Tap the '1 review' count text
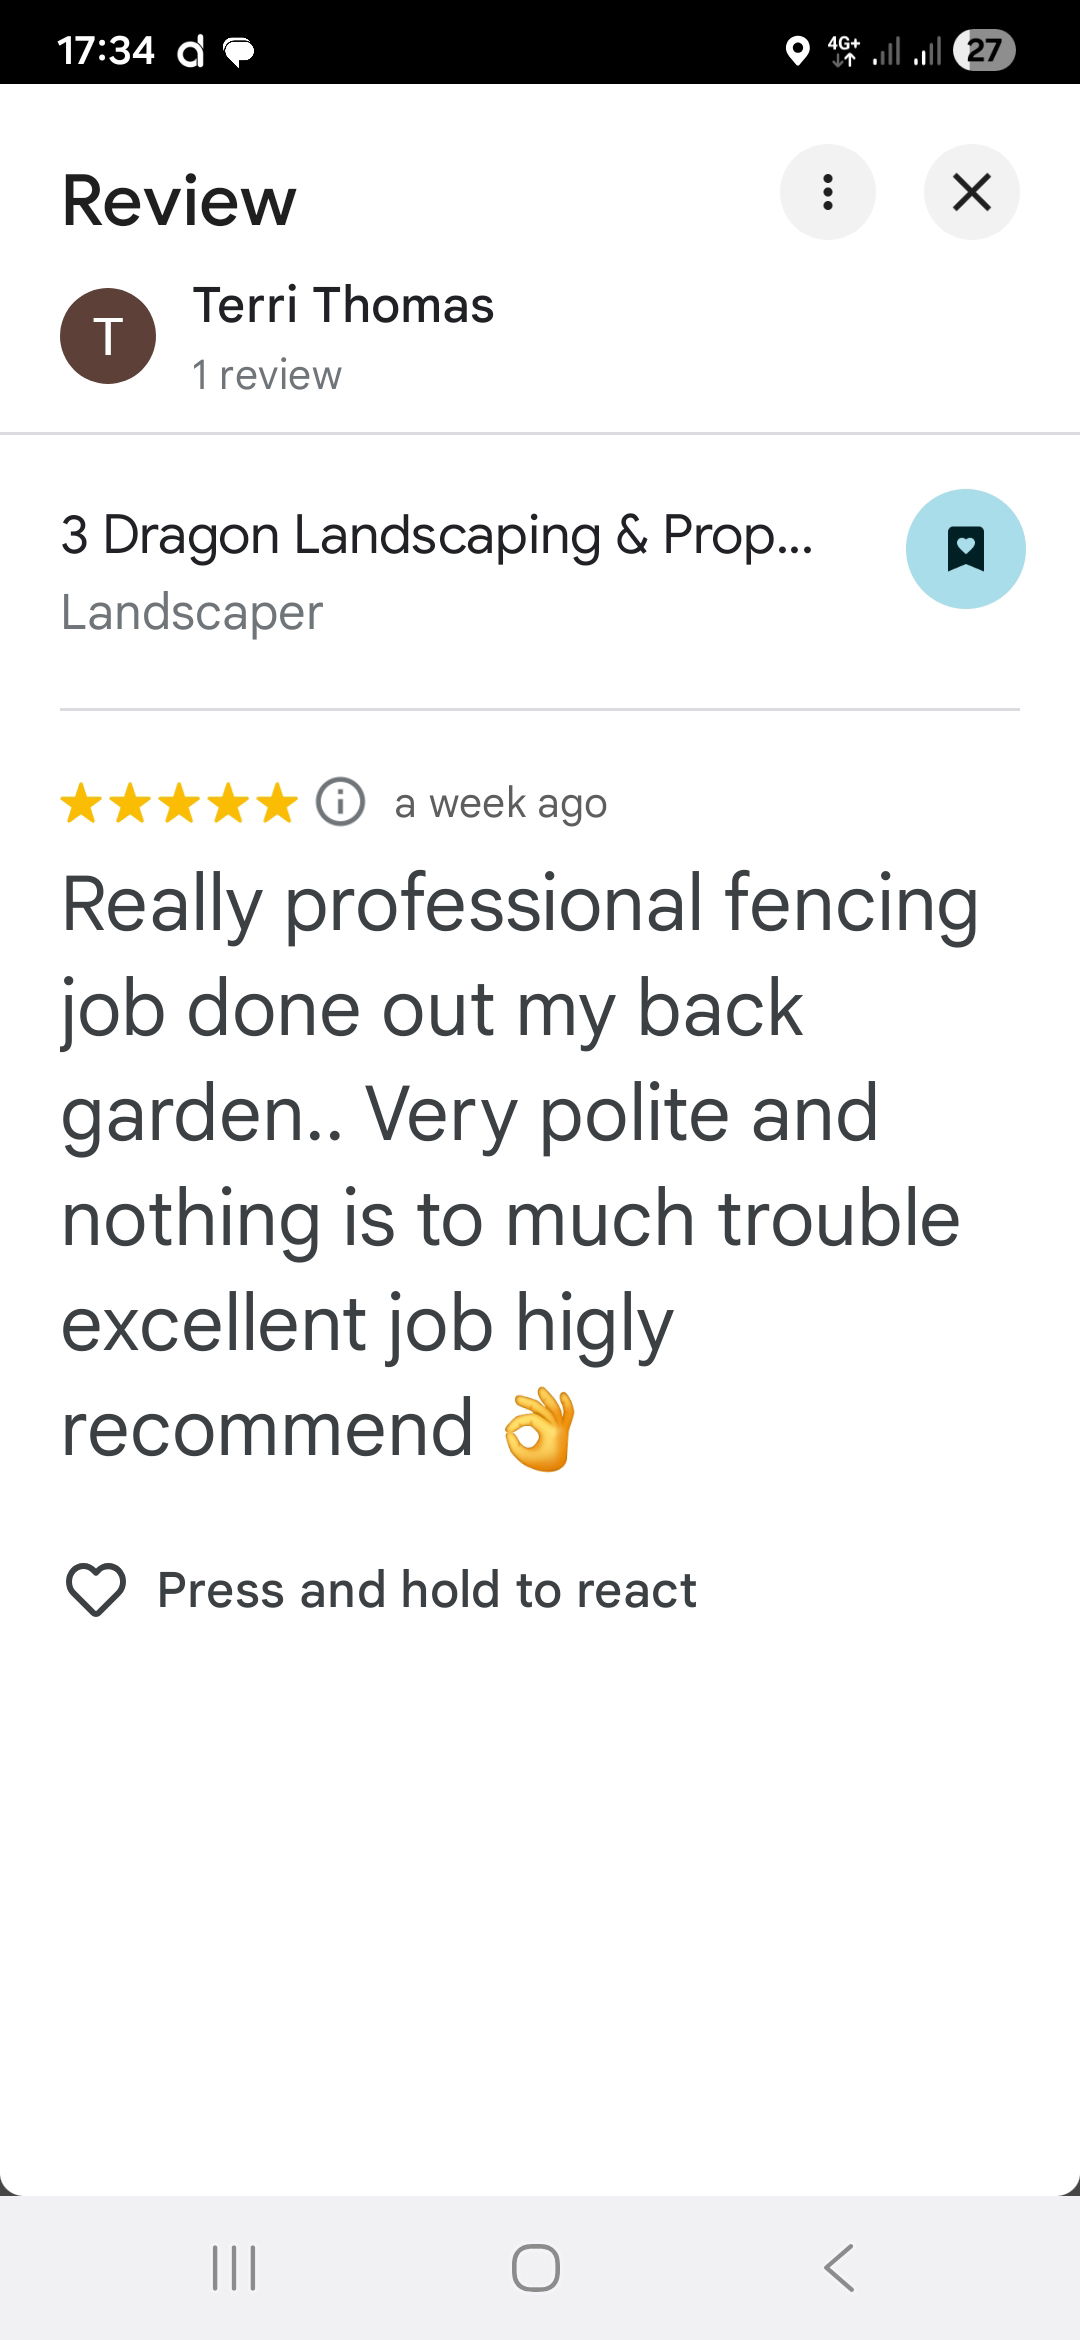The image size is (1080, 2340). pyautogui.click(x=267, y=376)
